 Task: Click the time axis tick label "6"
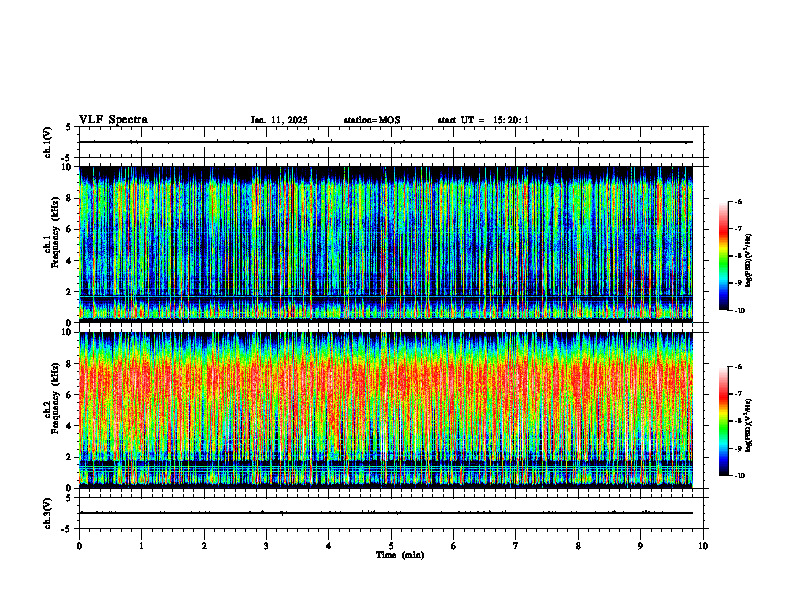coord(454,546)
